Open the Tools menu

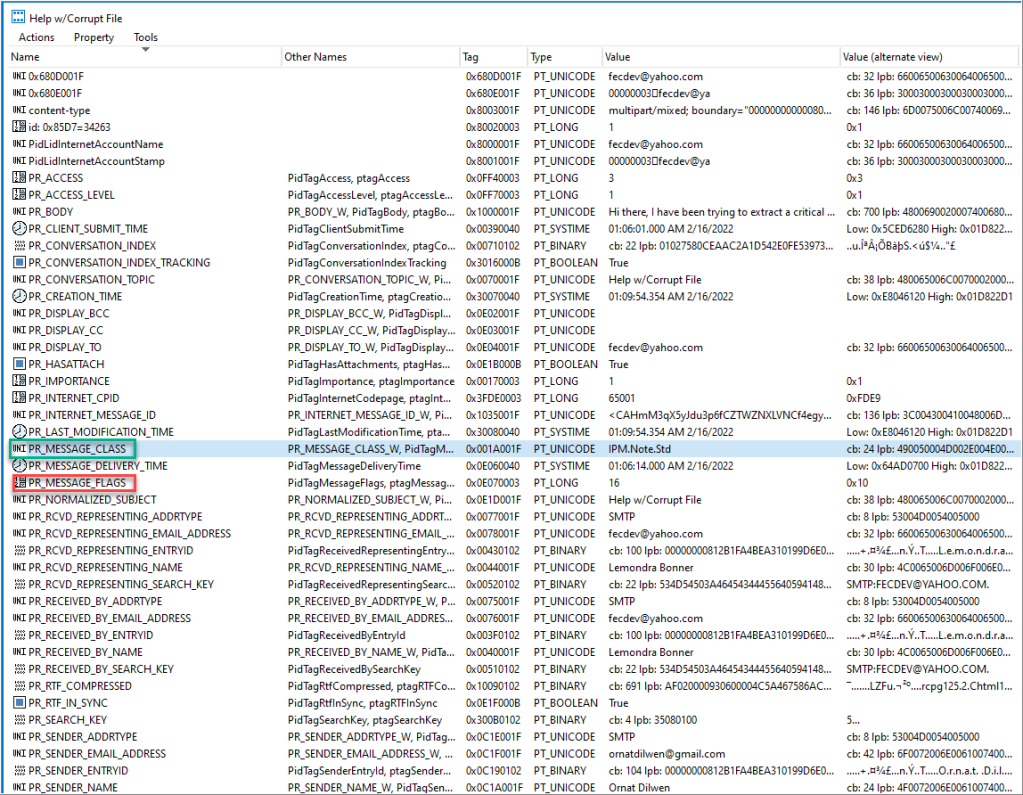[146, 38]
